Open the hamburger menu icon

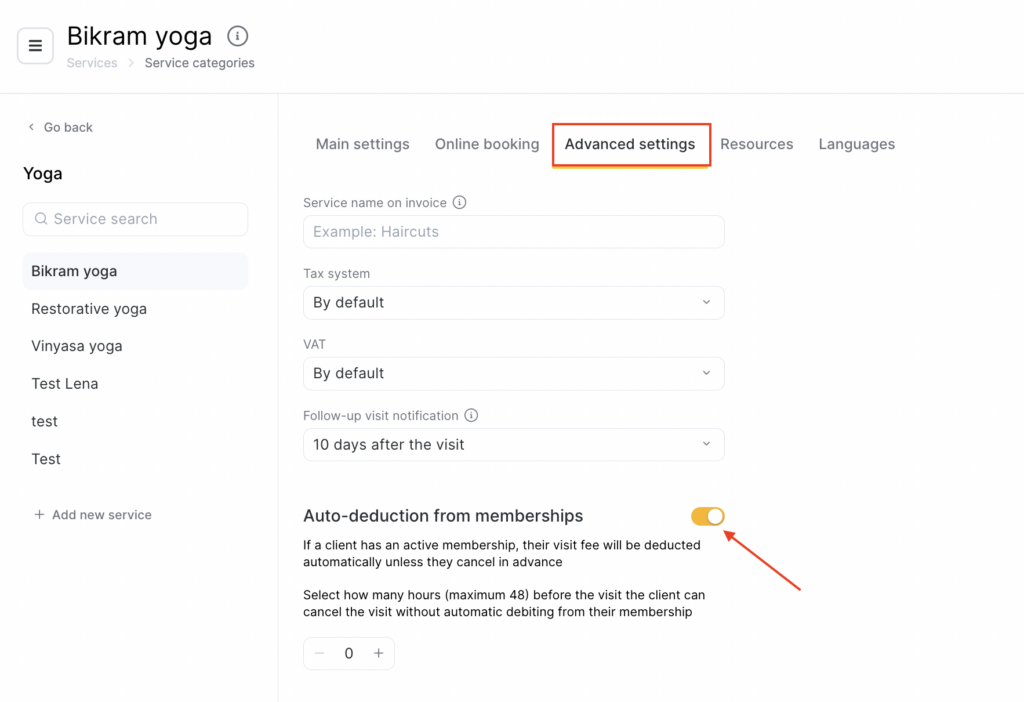point(35,46)
